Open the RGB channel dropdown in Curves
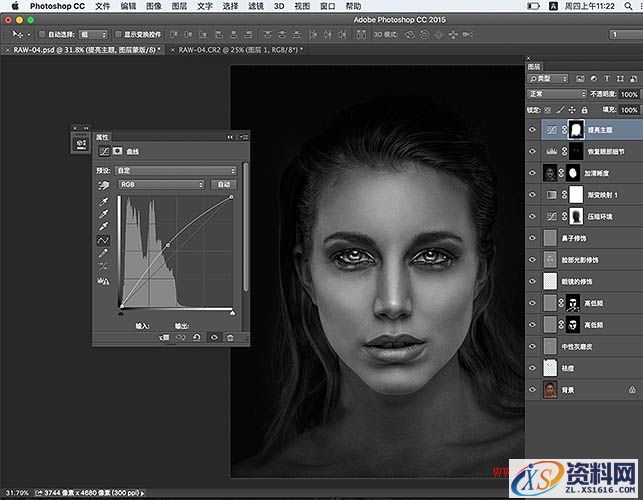Viewport: 643px width, 500px height. pyautogui.click(x=161, y=185)
